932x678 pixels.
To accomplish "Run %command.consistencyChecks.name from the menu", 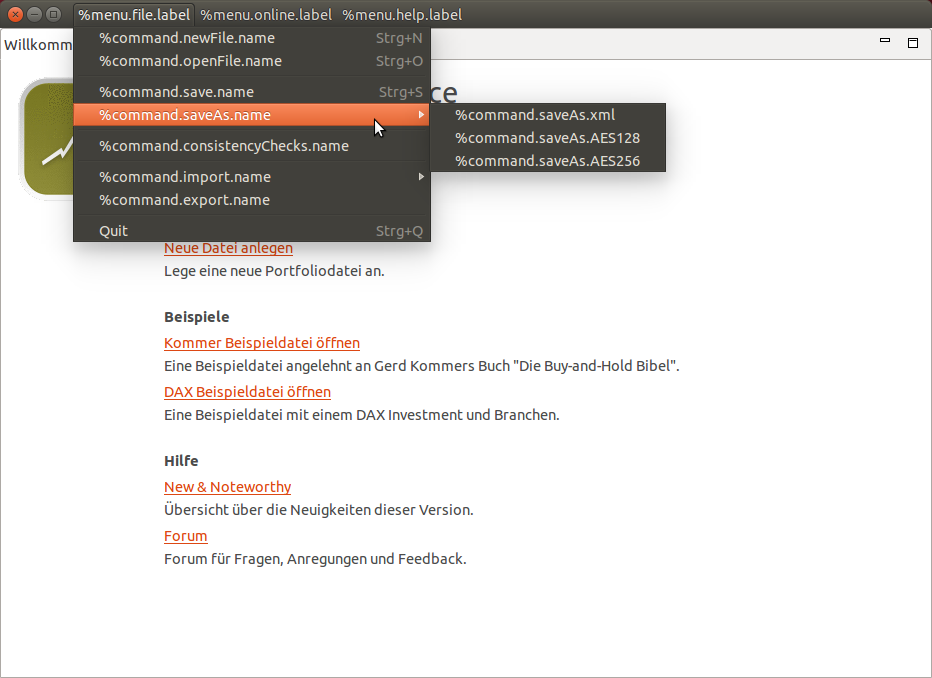I will click(x=224, y=146).
